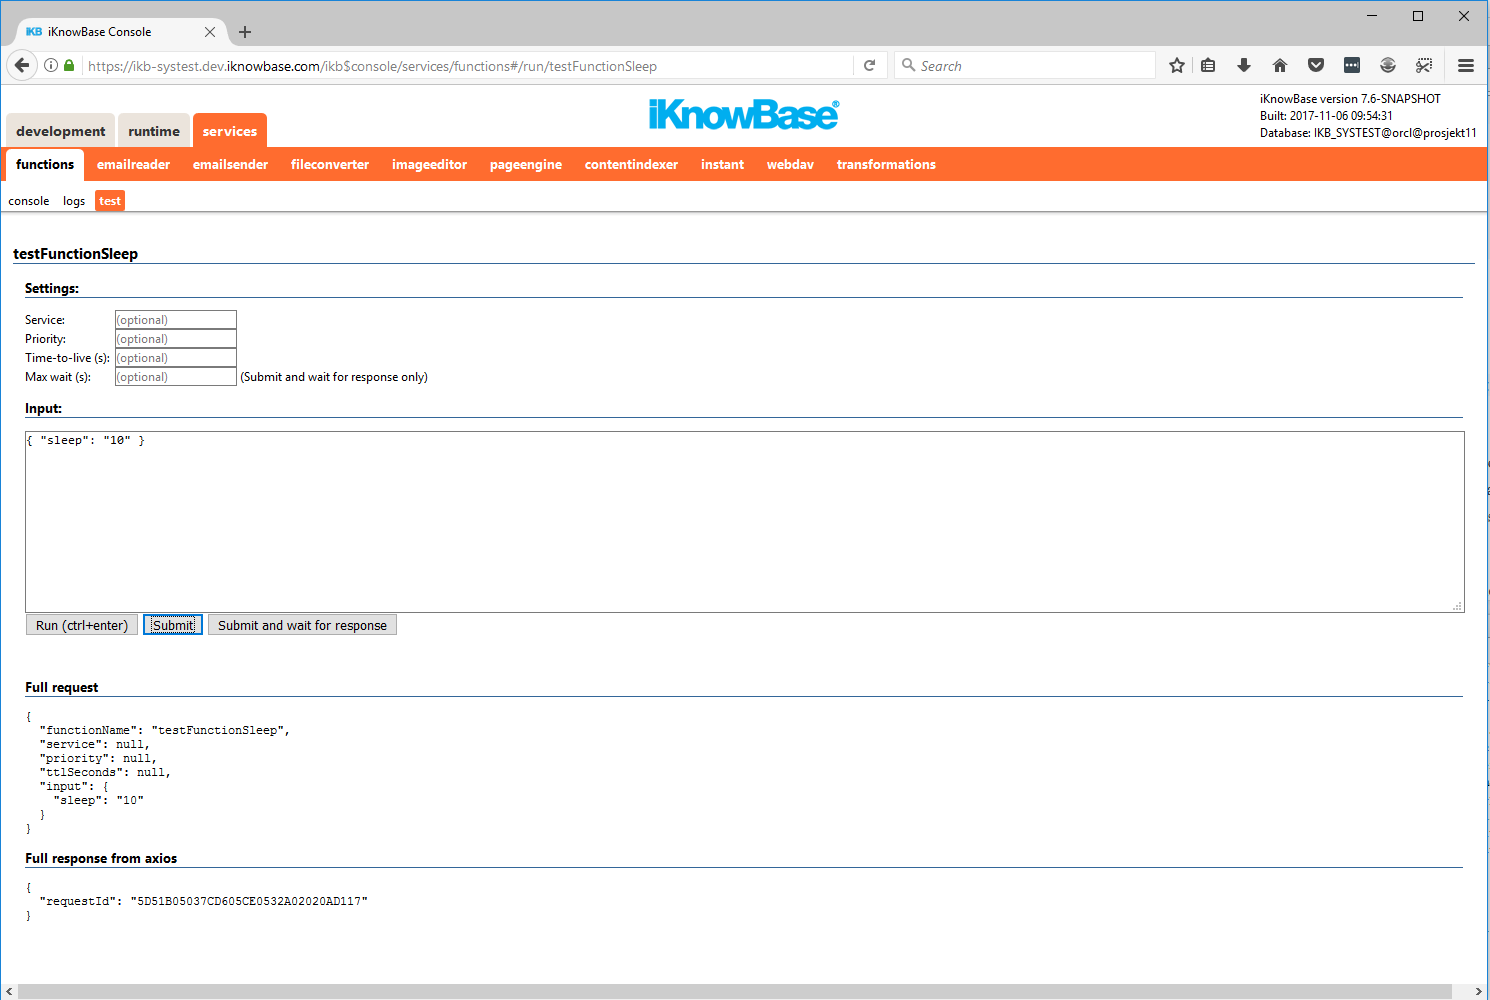Click the horizontal scrollbar right arrow
Viewport: 1490px width, 1000px height.
tap(1478, 992)
